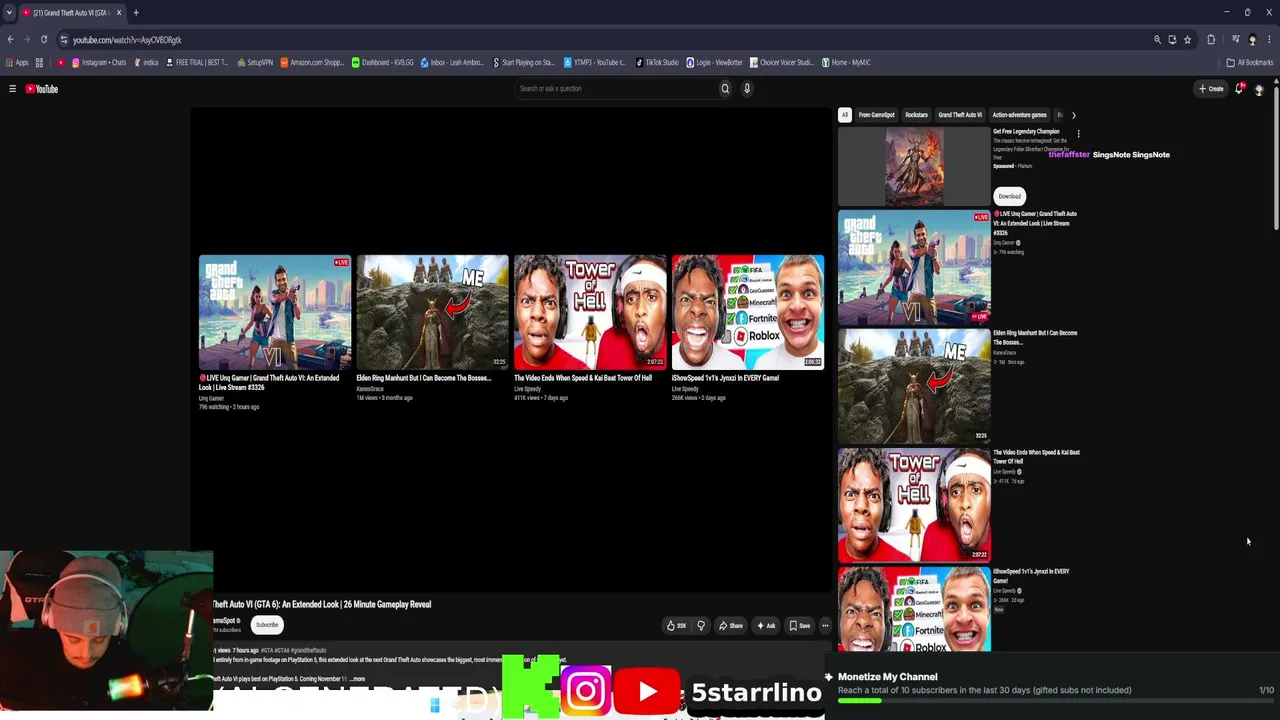This screenshot has width=1280, height=720.
Task: Open the TikTok Studio bookmark
Action: point(657,63)
